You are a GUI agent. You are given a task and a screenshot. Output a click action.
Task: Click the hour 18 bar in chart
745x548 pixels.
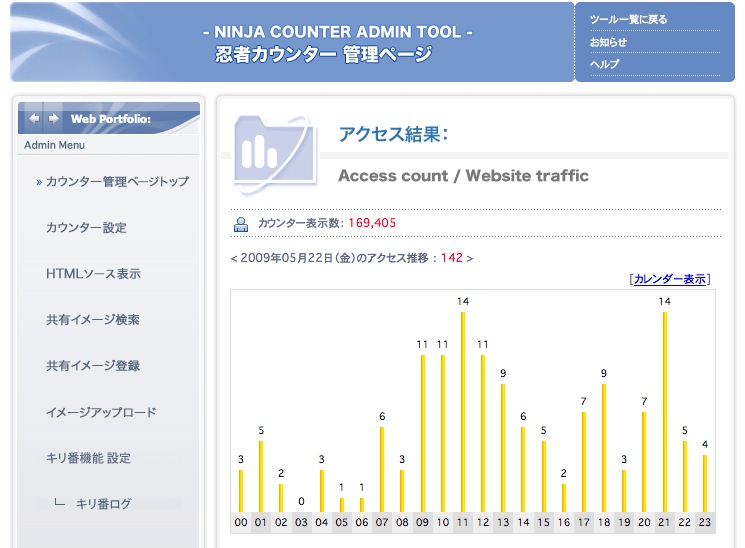[x=604, y=448]
